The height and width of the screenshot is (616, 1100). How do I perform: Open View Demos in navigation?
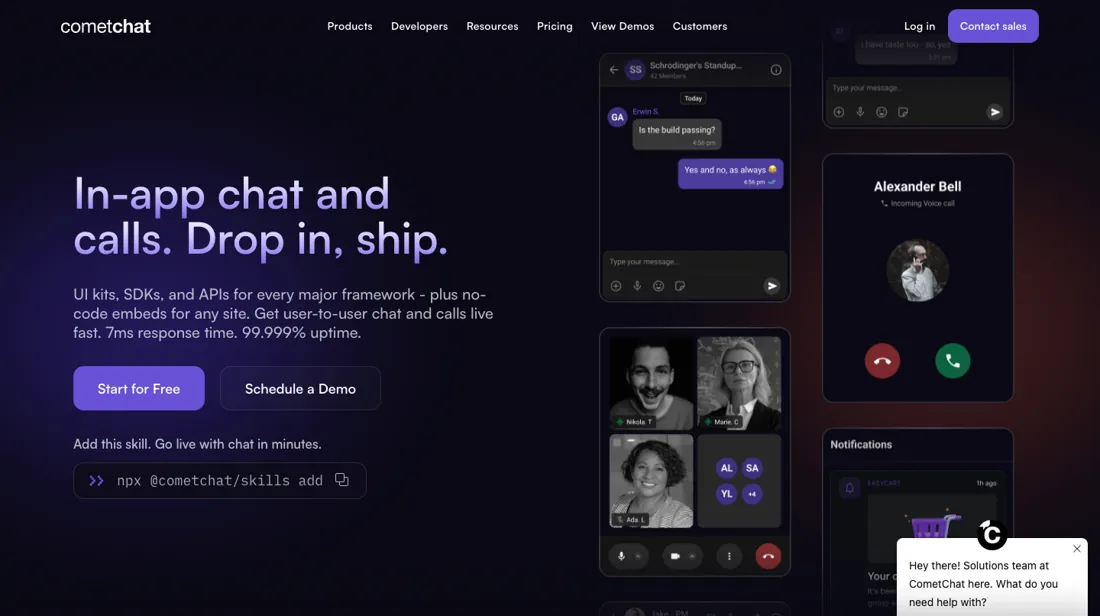622,26
